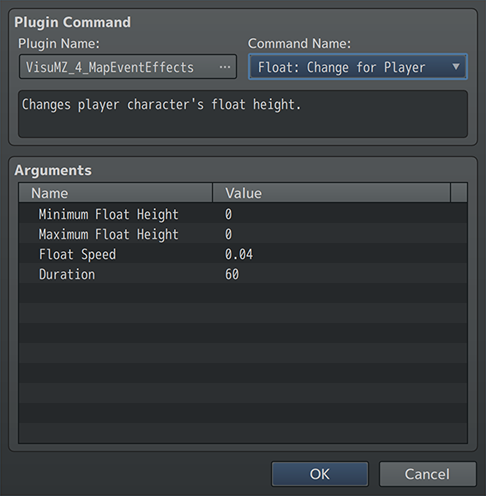This screenshot has width=486, height=496.
Task: Select the Maximum Float Height argument
Action: [243, 233]
